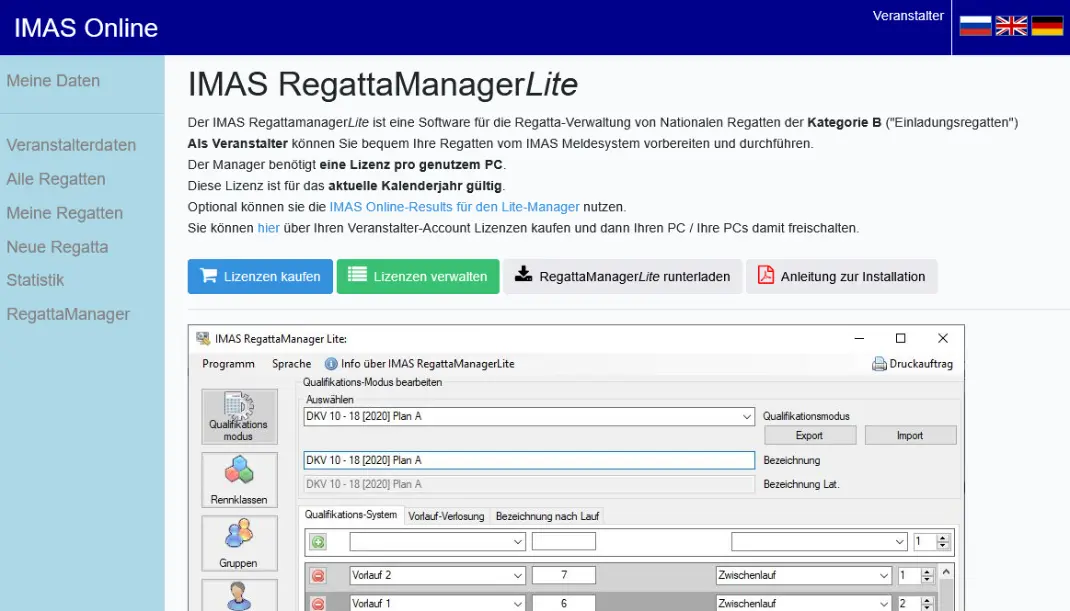The width and height of the screenshot is (1070, 611).
Task: Click the Export button
Action: pyautogui.click(x=809, y=436)
